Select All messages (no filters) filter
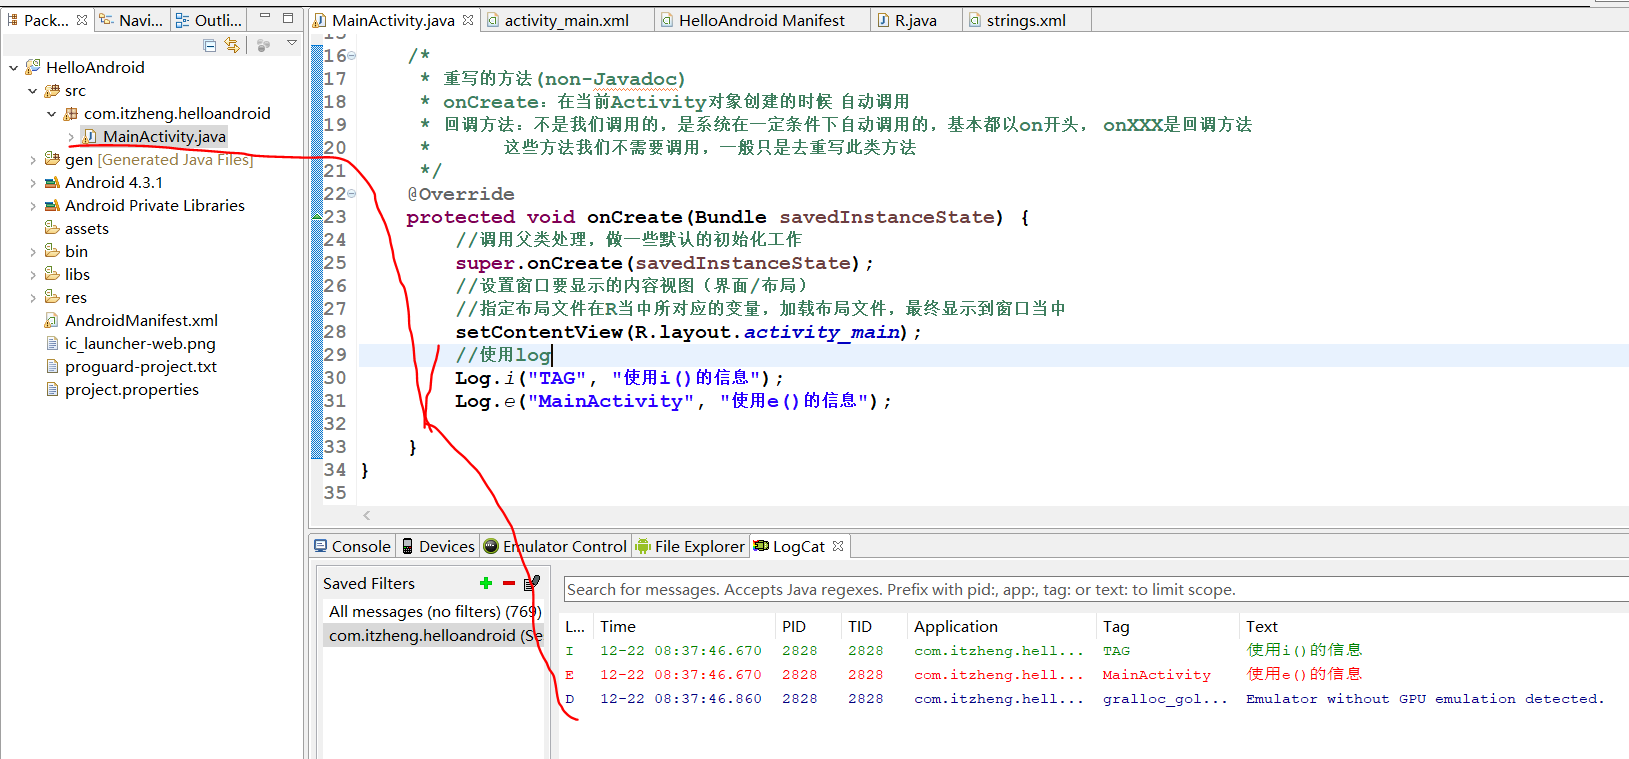This screenshot has height=759, width=1629. (433, 612)
